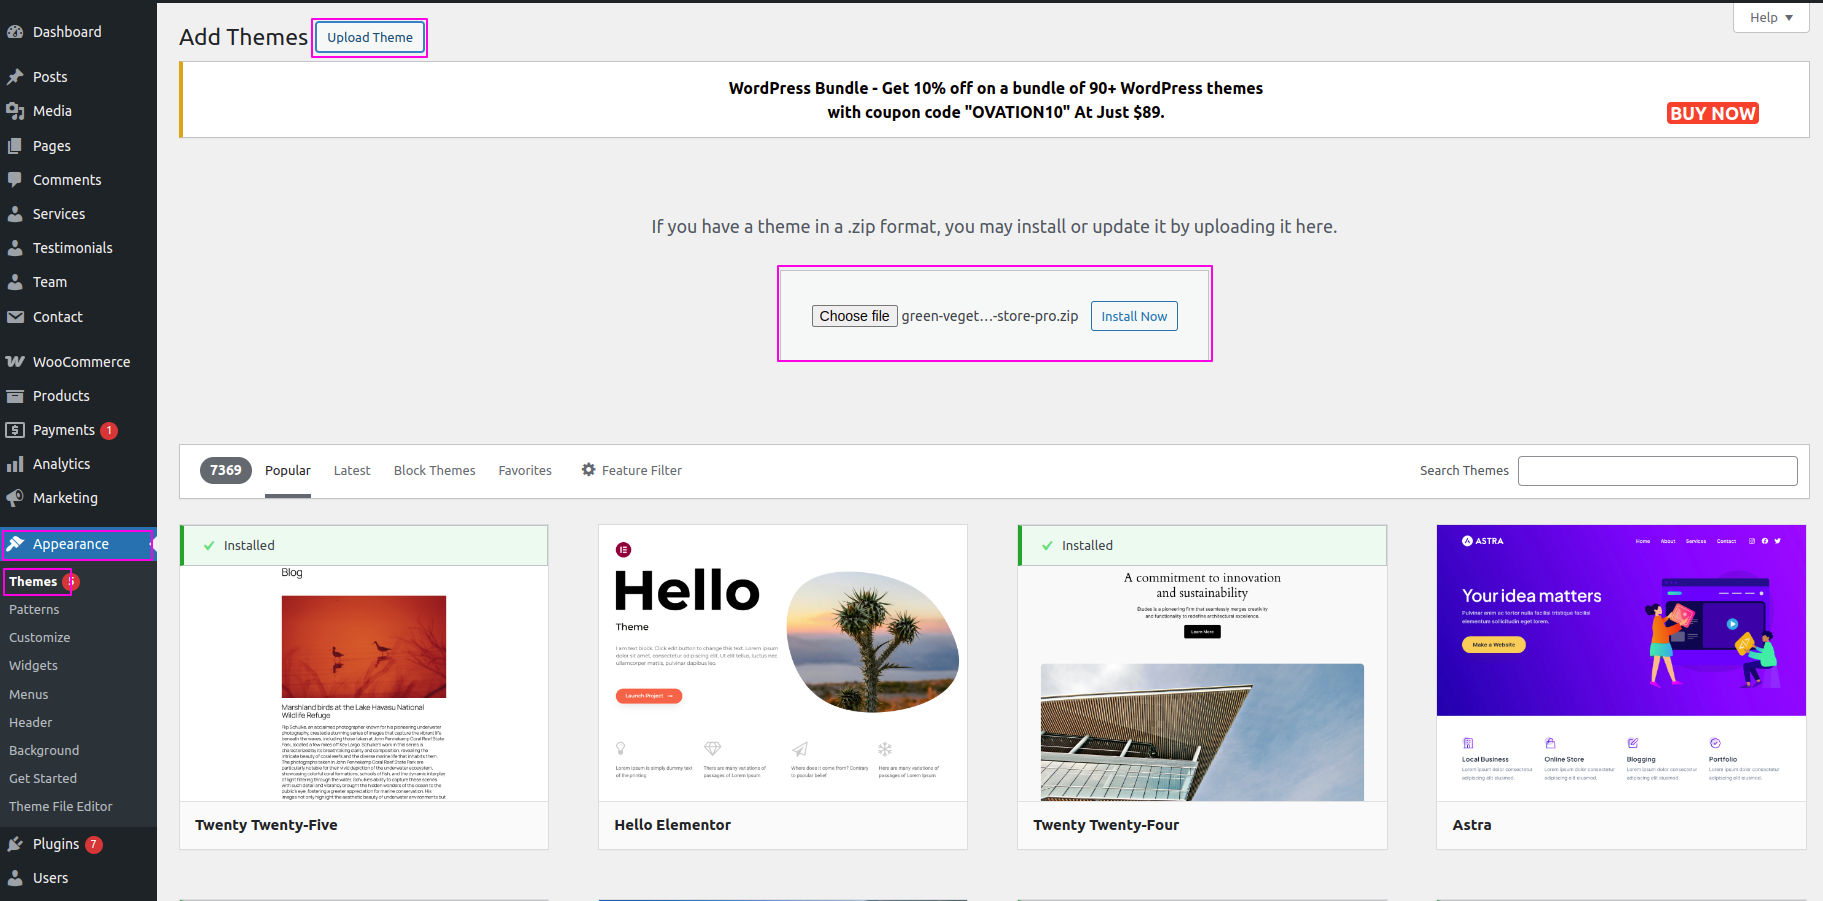Image resolution: width=1823 pixels, height=901 pixels.
Task: Click the Feature Filter gear icon
Action: click(589, 470)
